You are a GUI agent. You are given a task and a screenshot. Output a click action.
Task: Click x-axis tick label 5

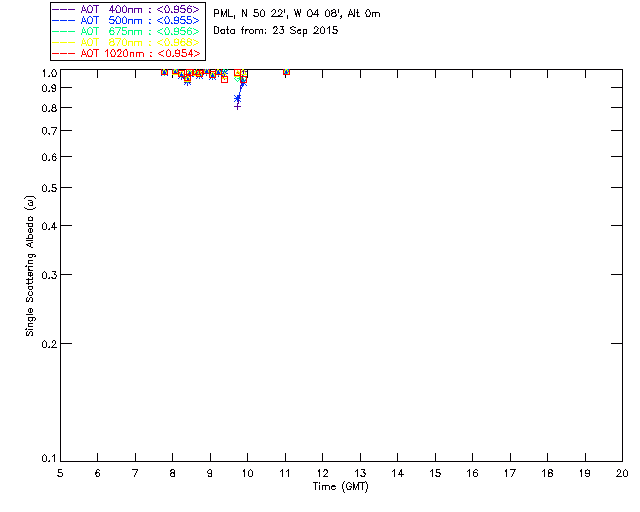(x=60, y=473)
